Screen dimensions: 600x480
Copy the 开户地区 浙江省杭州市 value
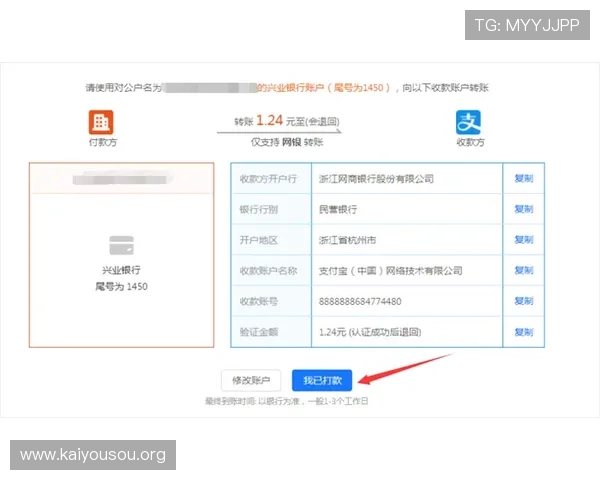pyautogui.click(x=523, y=240)
